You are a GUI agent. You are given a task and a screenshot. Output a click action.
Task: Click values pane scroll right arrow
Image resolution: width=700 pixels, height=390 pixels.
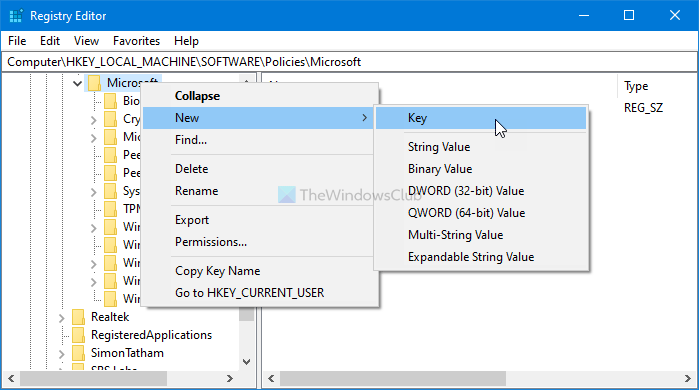[x=688, y=378]
